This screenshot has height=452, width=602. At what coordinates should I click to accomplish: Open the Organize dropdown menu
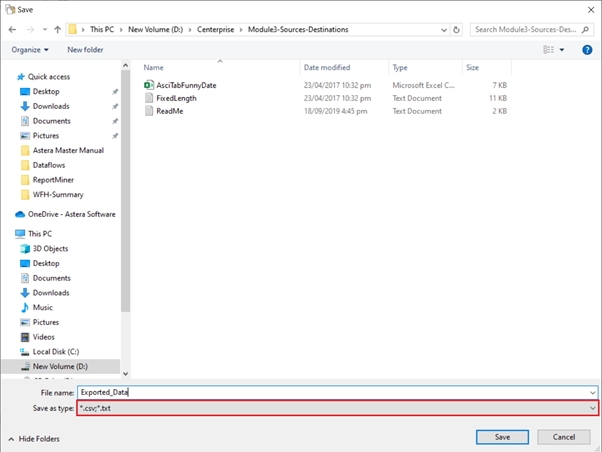coord(30,49)
